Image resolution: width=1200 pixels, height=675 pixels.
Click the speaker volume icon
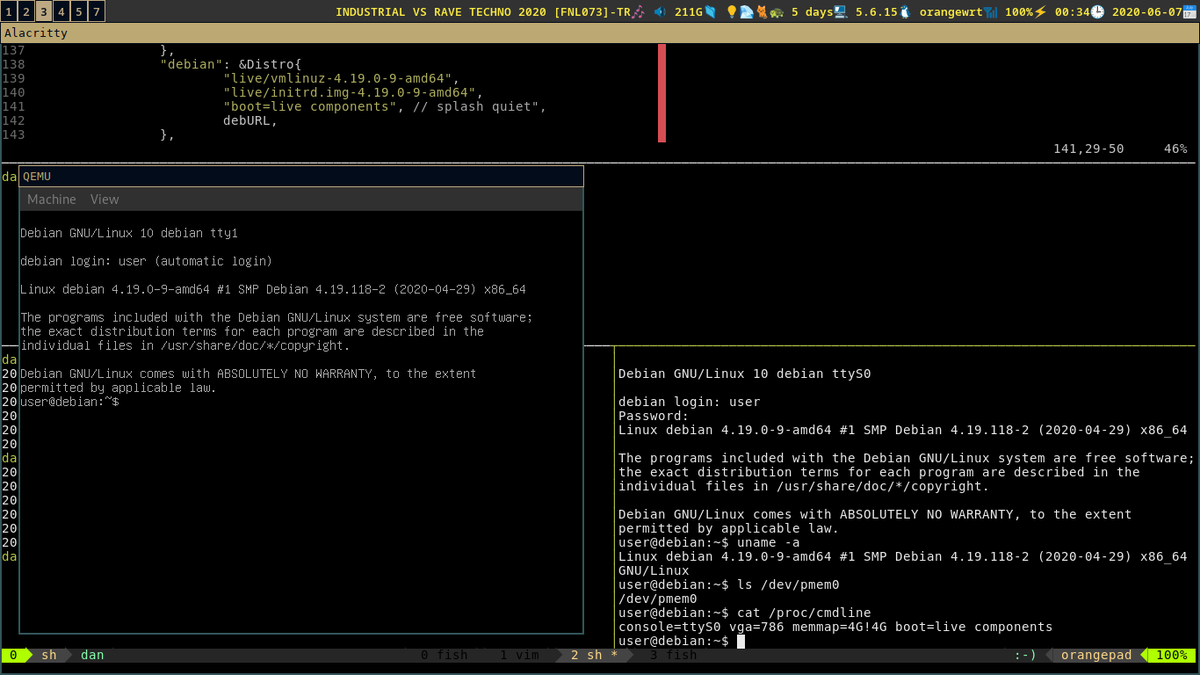click(660, 12)
